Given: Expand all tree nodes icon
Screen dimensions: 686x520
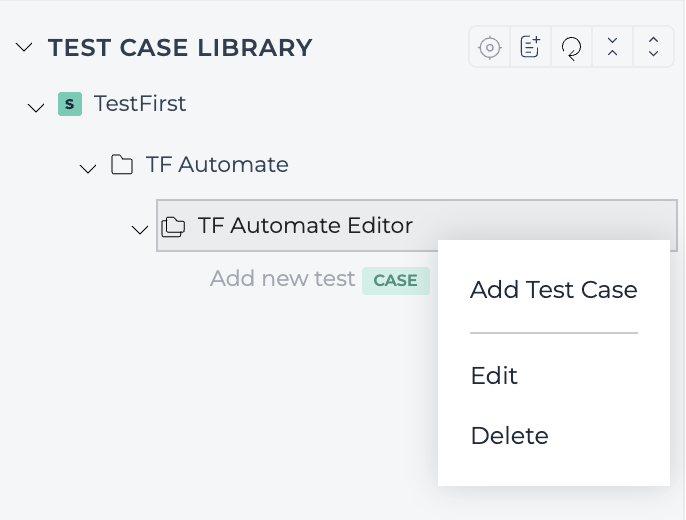Looking at the screenshot, I should [x=653, y=47].
